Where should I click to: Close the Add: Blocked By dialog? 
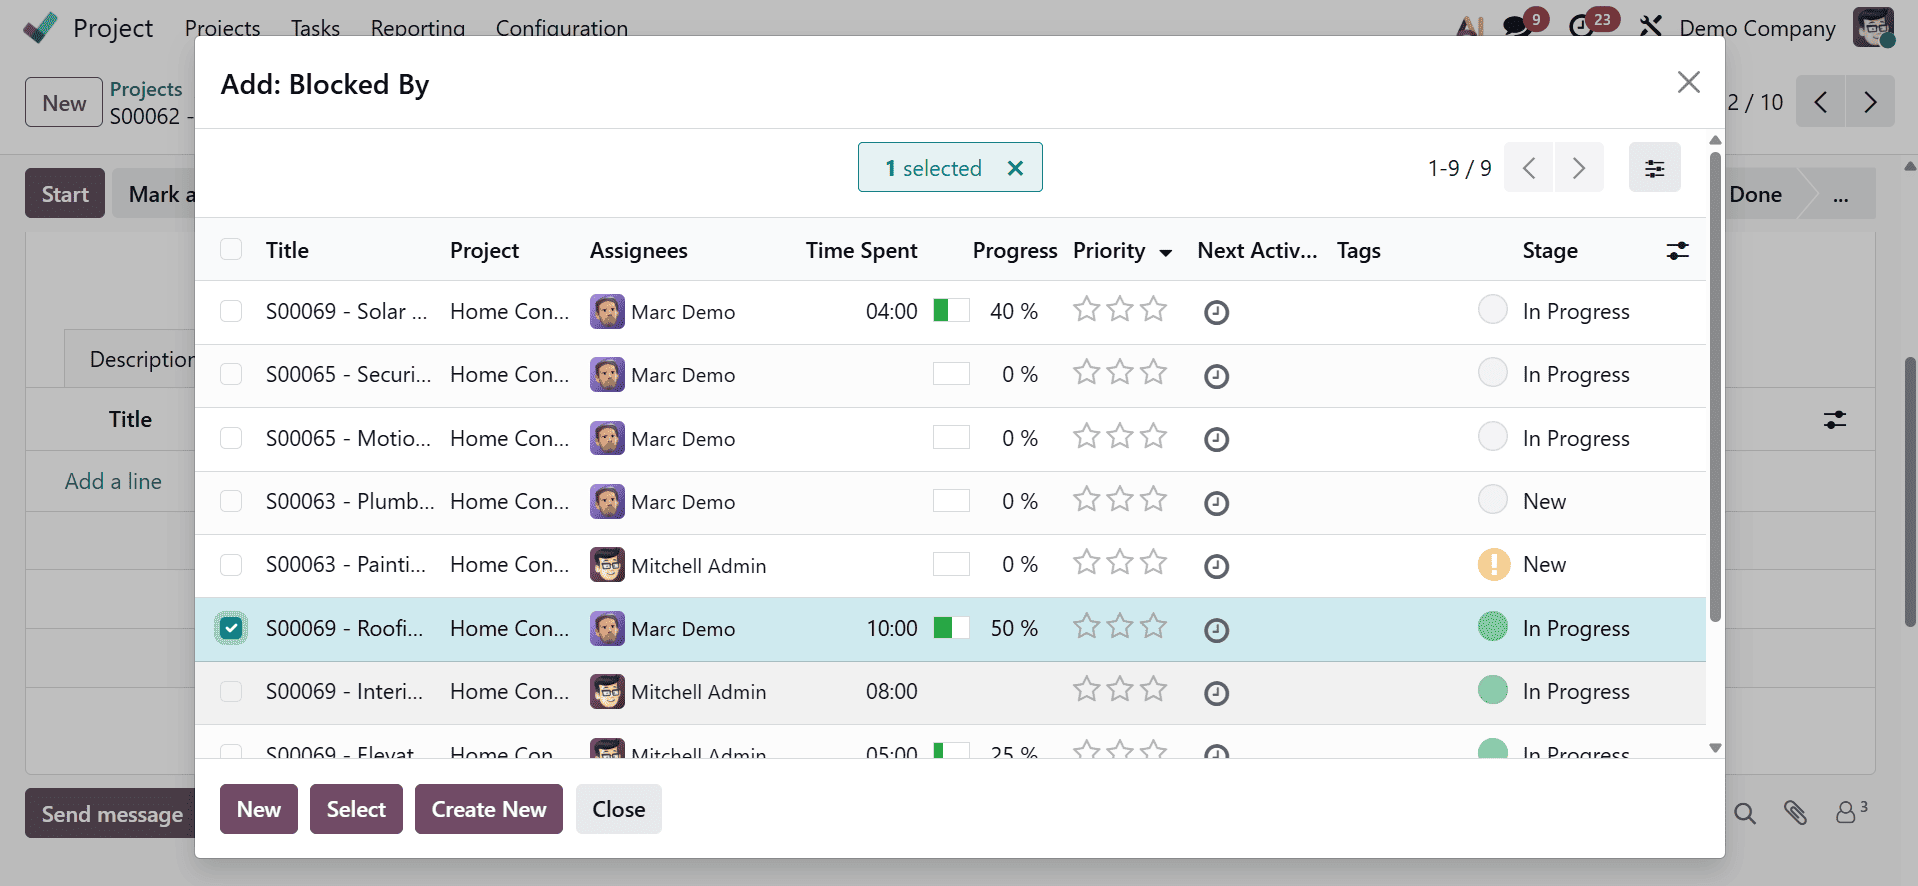[x=1688, y=82]
